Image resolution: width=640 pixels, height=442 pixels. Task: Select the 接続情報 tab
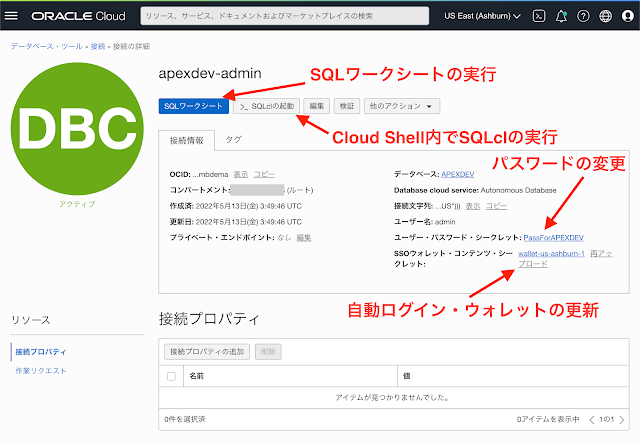coord(187,140)
